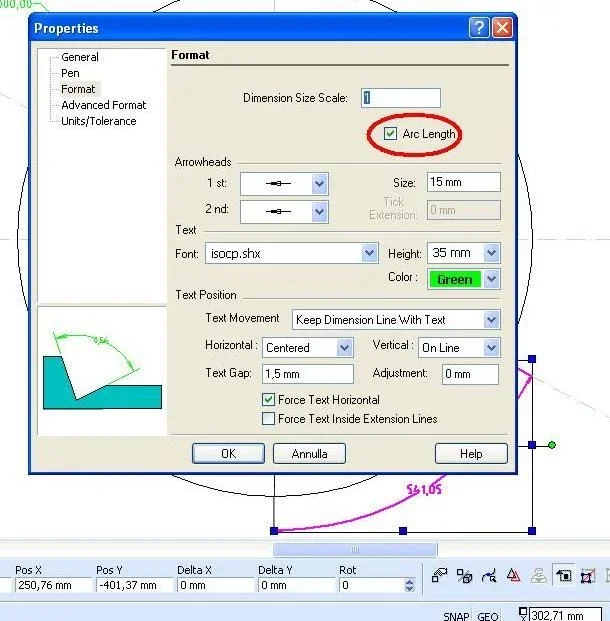Click the Delta X field
The image size is (610, 621).
215,585
